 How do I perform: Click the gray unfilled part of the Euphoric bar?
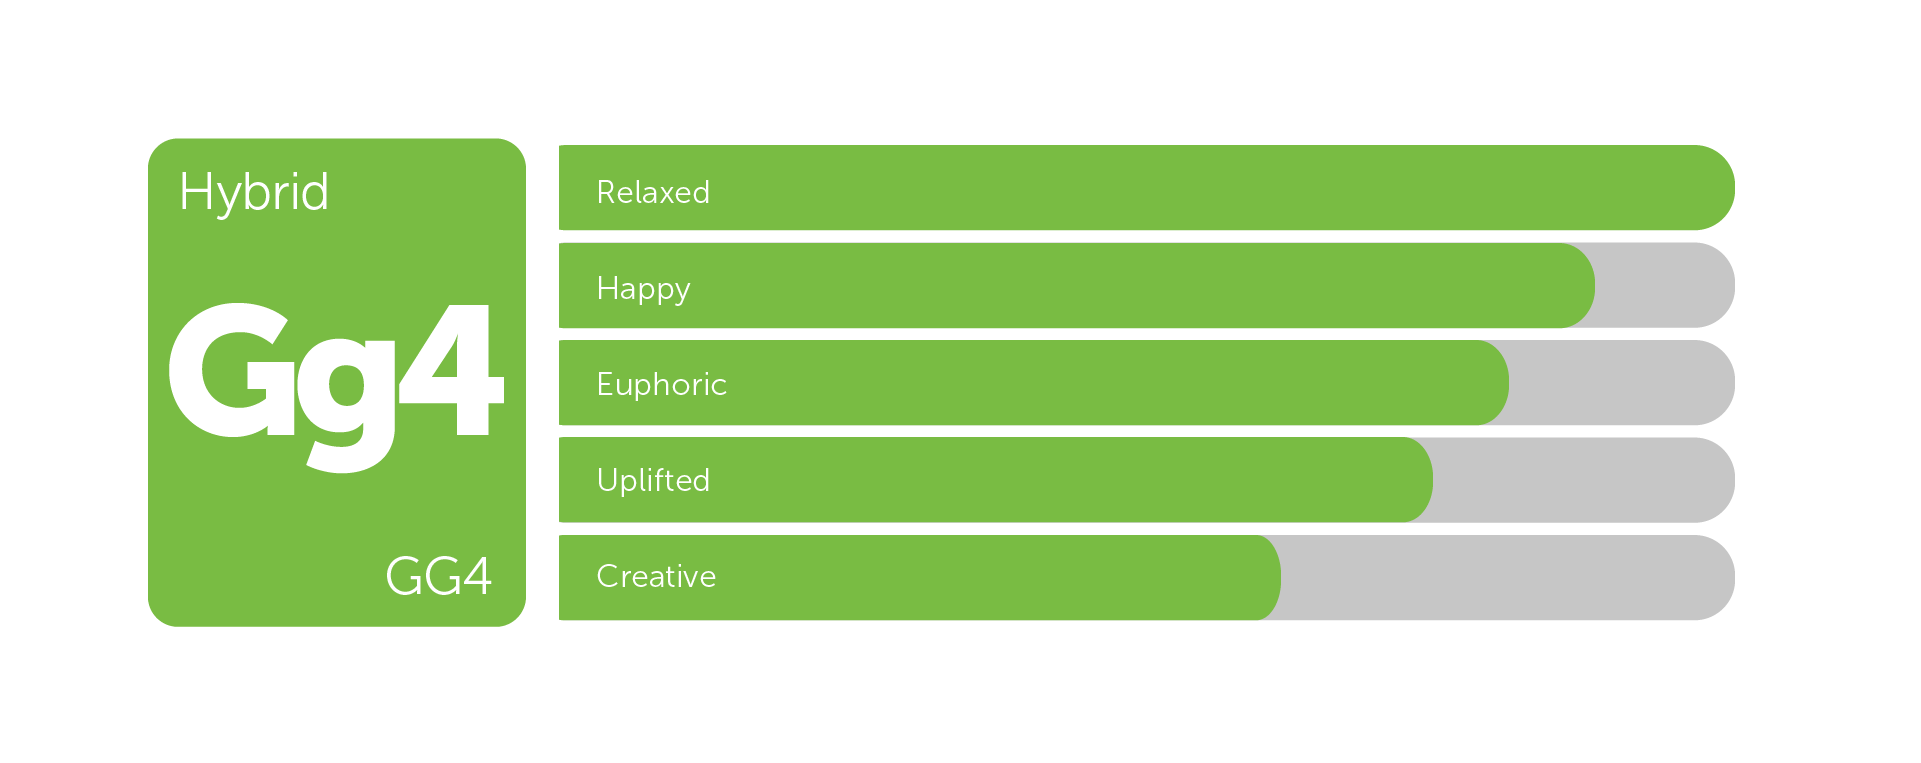(x=1620, y=383)
